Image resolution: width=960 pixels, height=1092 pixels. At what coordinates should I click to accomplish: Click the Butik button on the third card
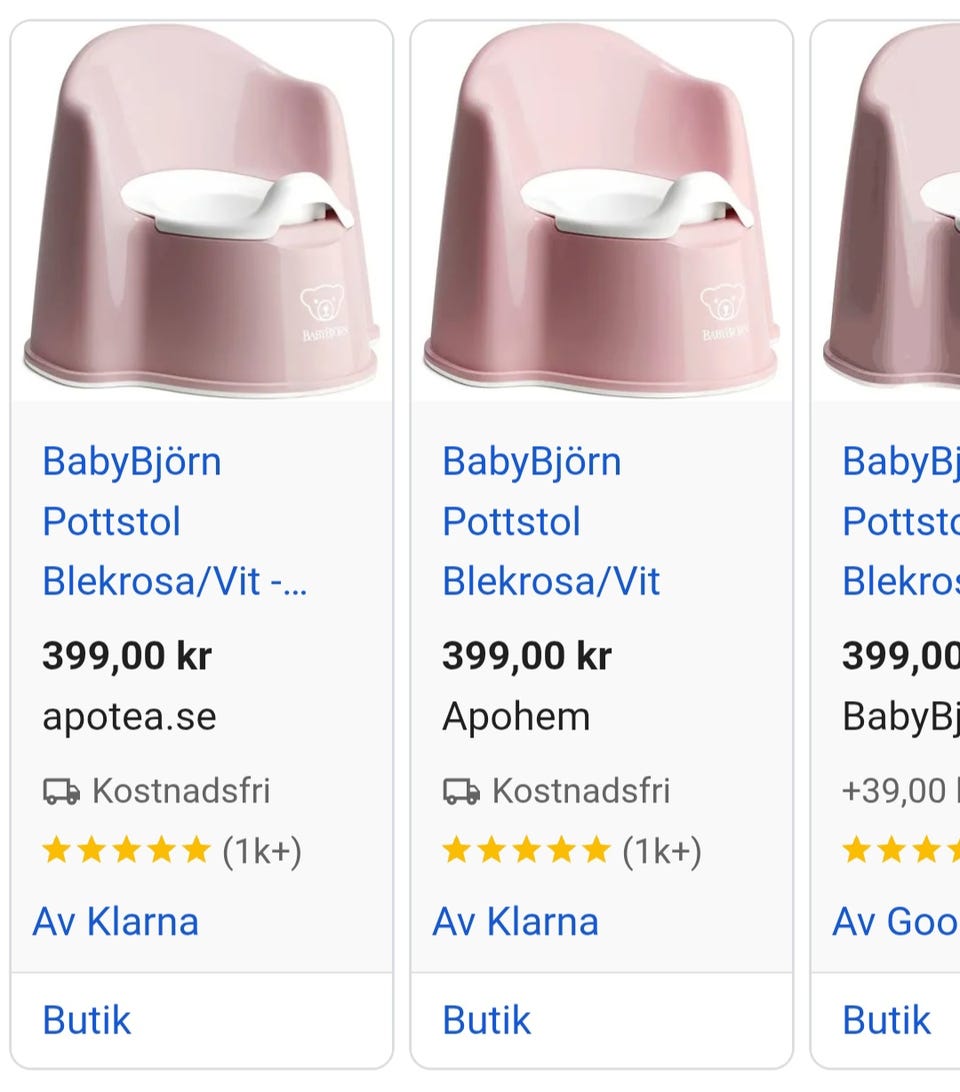887,1020
